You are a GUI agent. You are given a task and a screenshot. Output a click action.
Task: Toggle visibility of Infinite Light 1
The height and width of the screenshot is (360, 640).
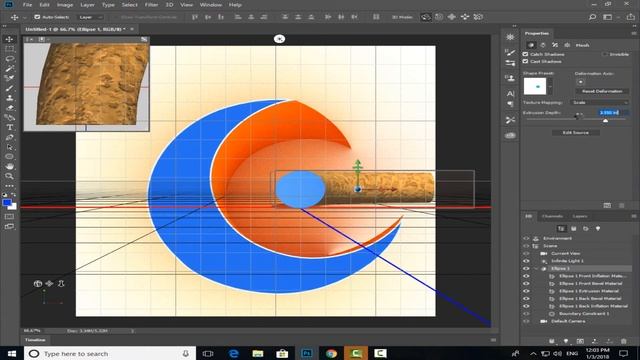(x=526, y=261)
